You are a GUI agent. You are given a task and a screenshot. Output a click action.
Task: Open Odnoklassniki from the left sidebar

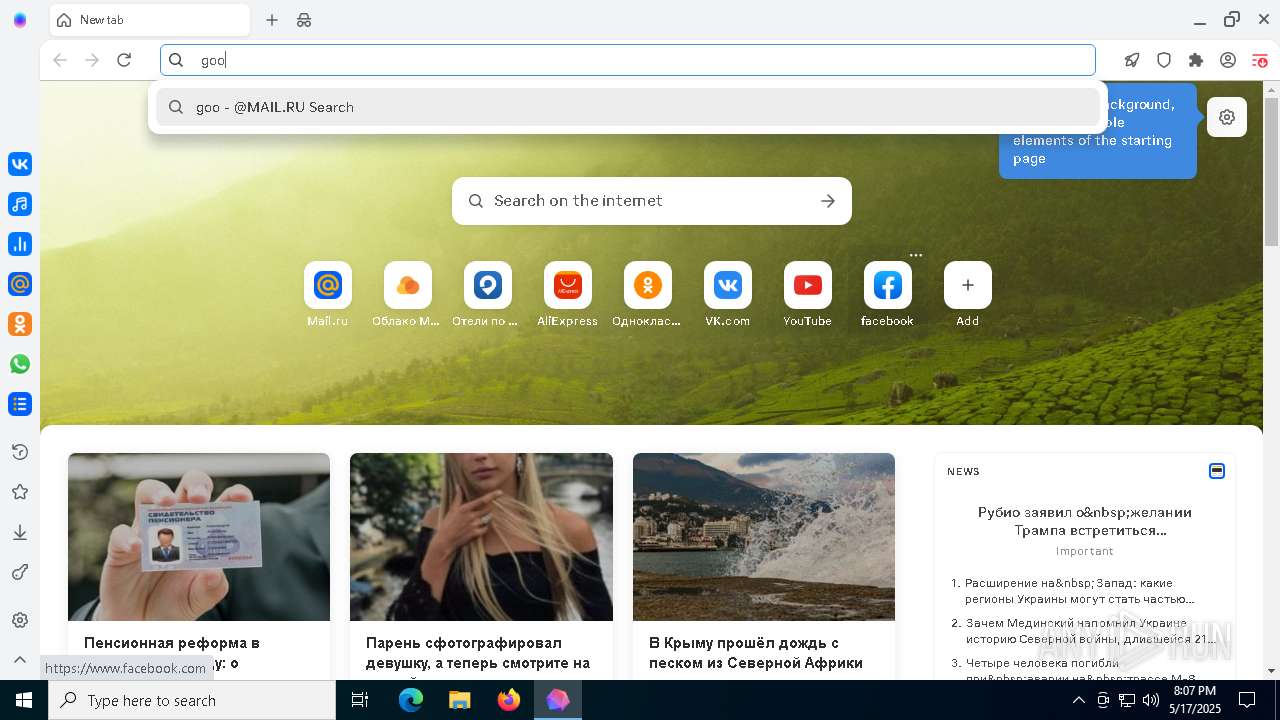coord(20,324)
